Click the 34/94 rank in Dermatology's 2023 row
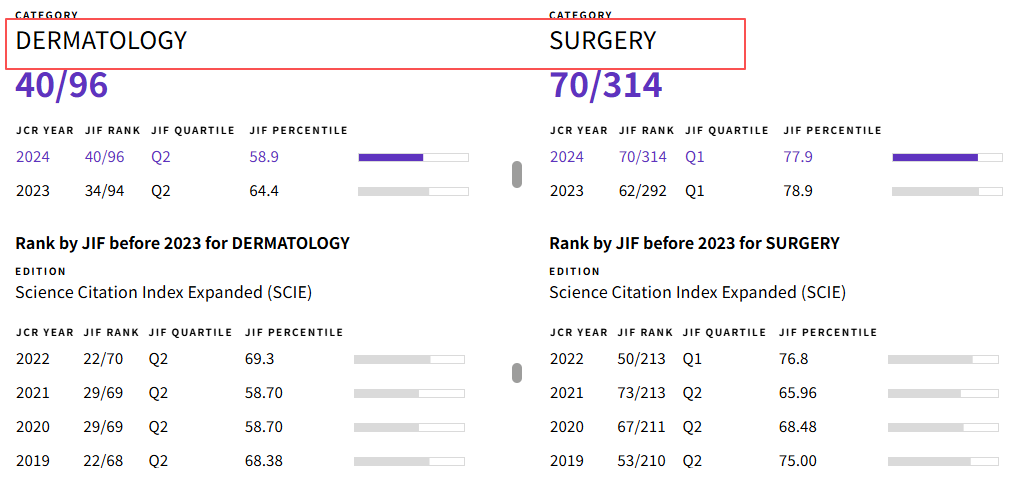The height and width of the screenshot is (492, 1023). (104, 191)
